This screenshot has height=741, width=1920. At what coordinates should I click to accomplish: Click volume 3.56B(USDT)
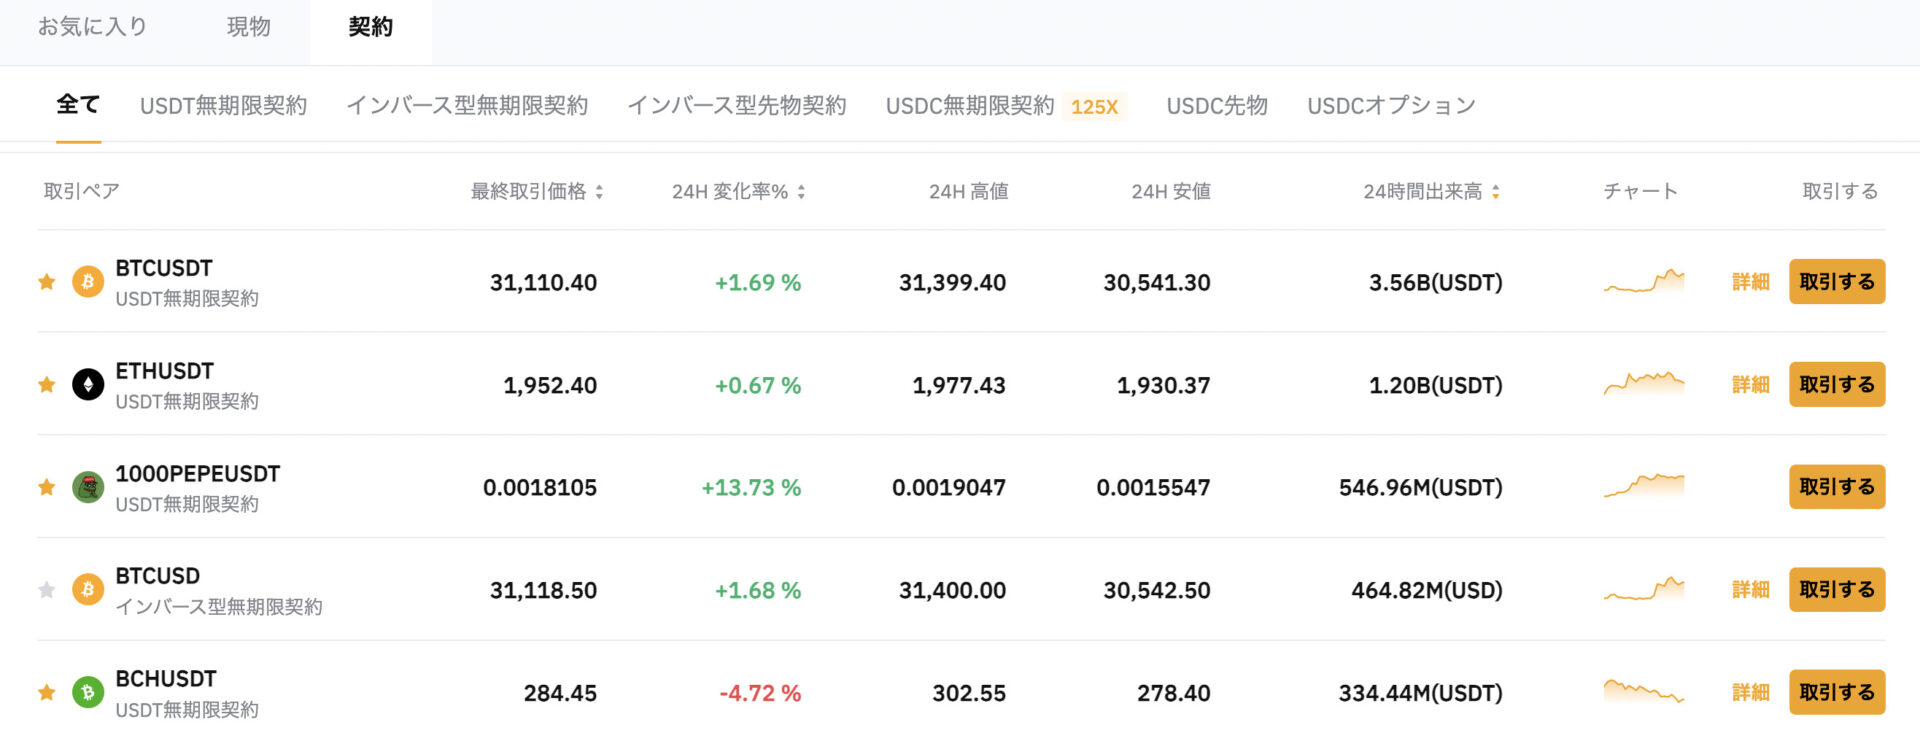[1436, 283]
